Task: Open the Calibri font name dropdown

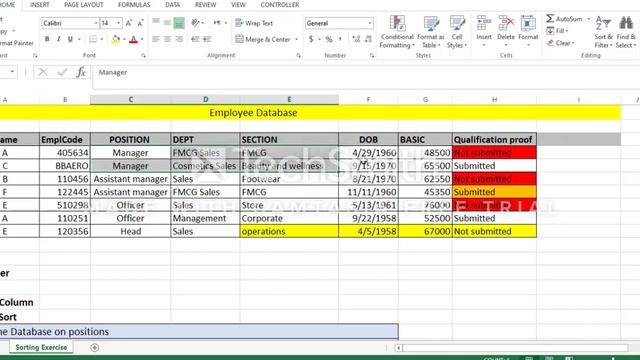Action: 96,23
